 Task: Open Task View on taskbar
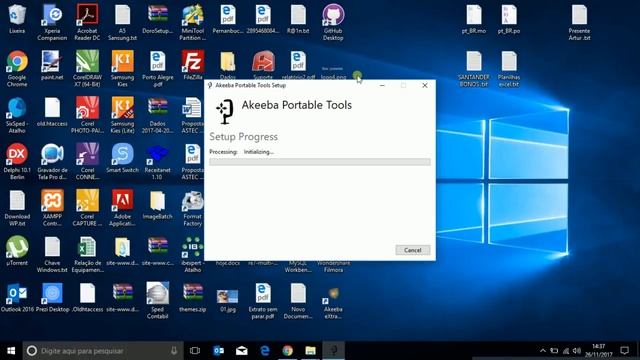(195, 351)
